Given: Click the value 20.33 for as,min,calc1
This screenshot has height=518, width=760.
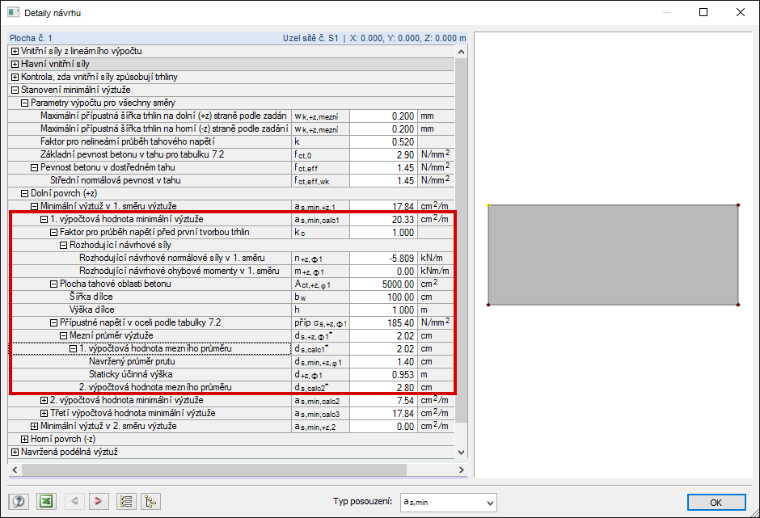Looking at the screenshot, I should pyautogui.click(x=403, y=220).
